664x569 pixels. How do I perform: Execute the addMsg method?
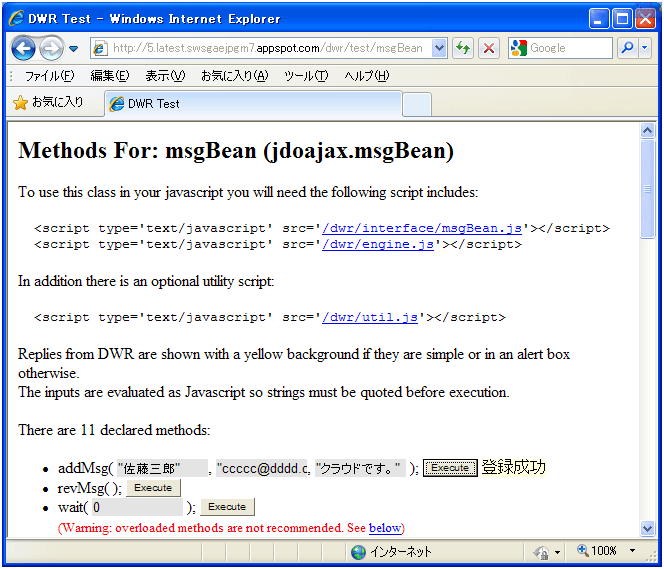450,468
